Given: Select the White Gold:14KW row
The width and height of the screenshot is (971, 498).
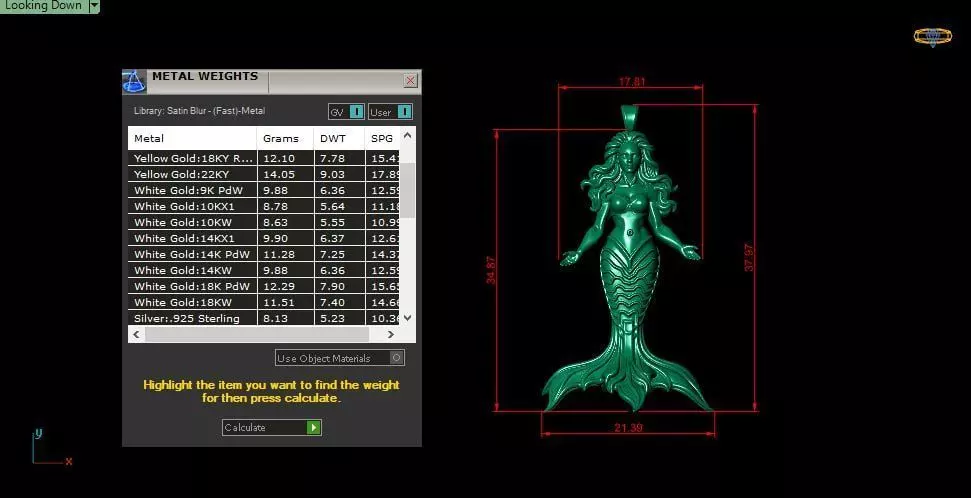Looking at the screenshot, I should [264, 271].
